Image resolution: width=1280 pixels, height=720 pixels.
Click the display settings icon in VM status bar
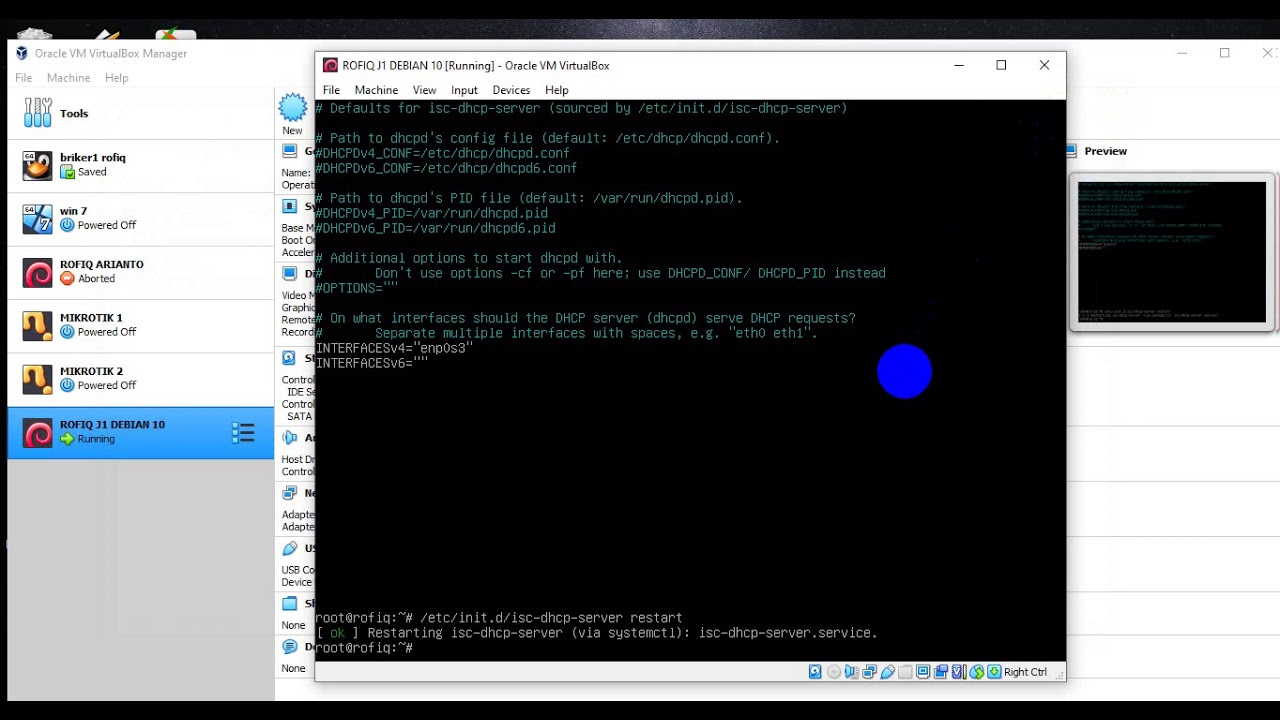923,672
